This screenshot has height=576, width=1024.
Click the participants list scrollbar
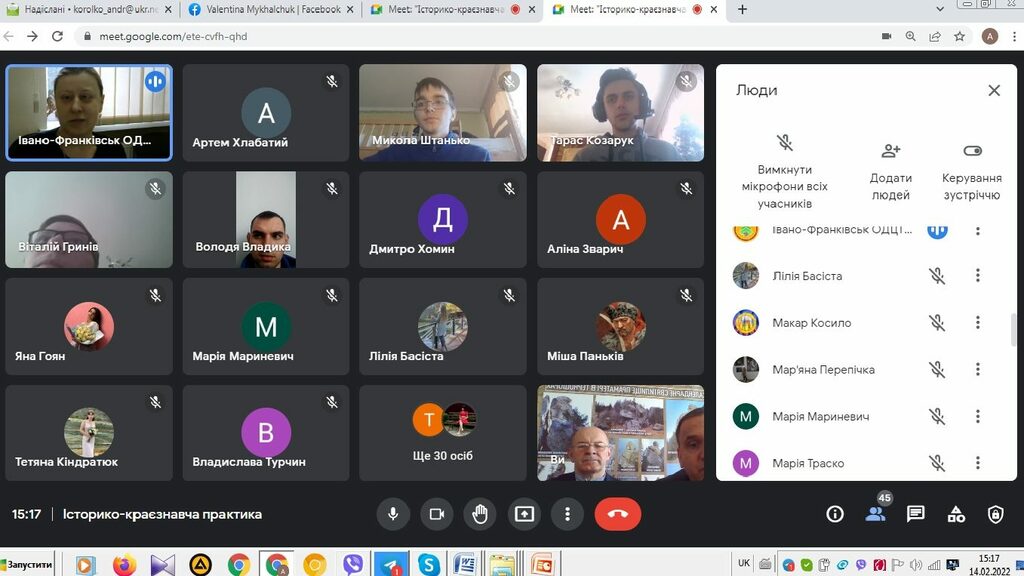click(1014, 328)
